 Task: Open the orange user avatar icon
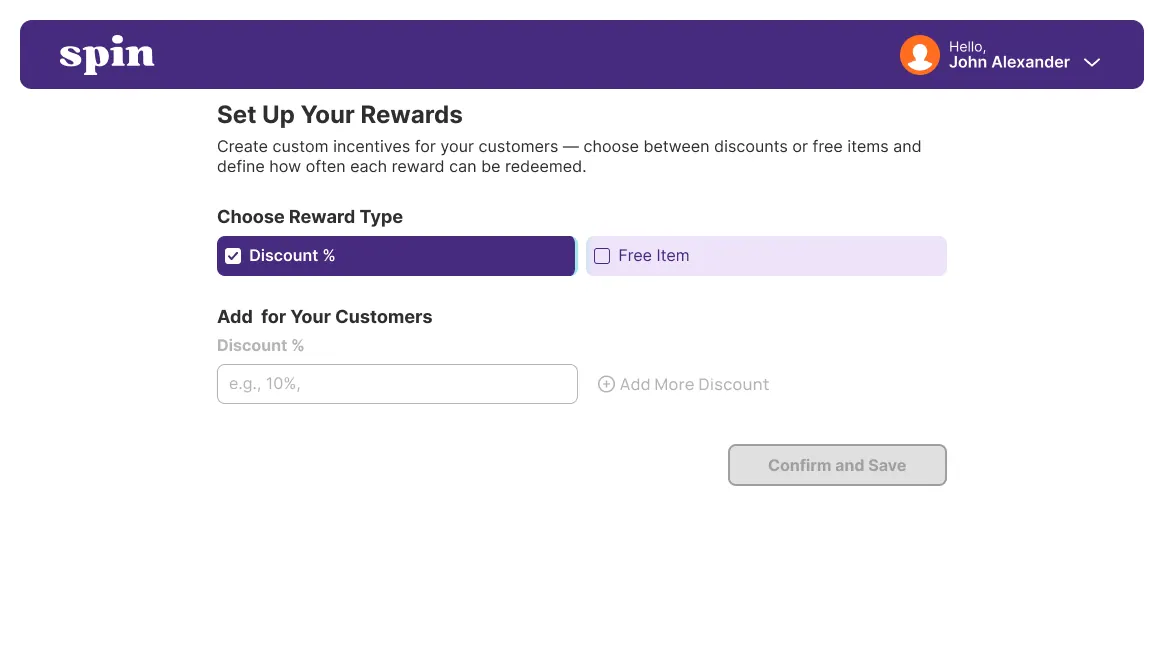[x=920, y=55]
